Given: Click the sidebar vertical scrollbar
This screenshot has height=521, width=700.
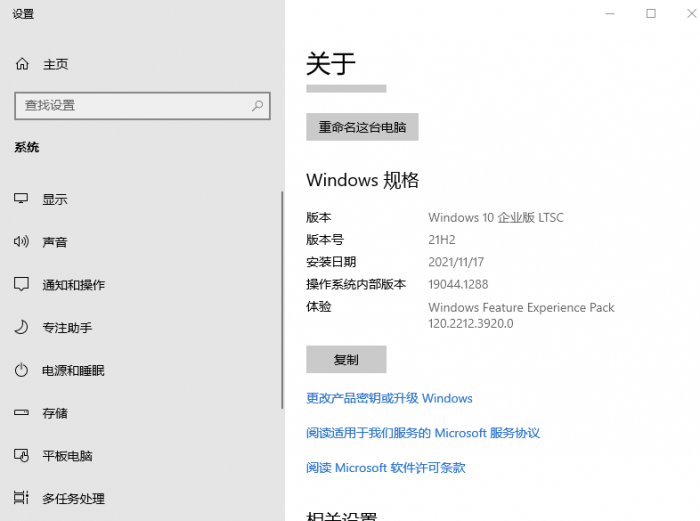Looking at the screenshot, I should coord(282,300).
